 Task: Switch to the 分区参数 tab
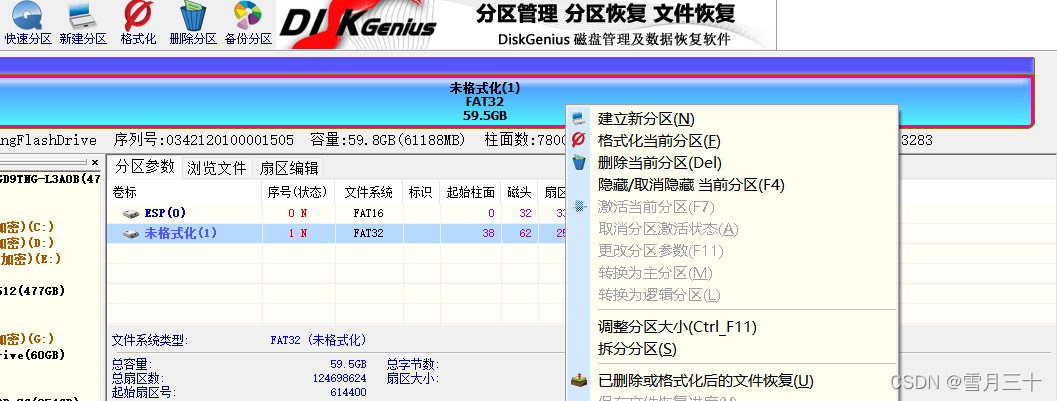145,166
